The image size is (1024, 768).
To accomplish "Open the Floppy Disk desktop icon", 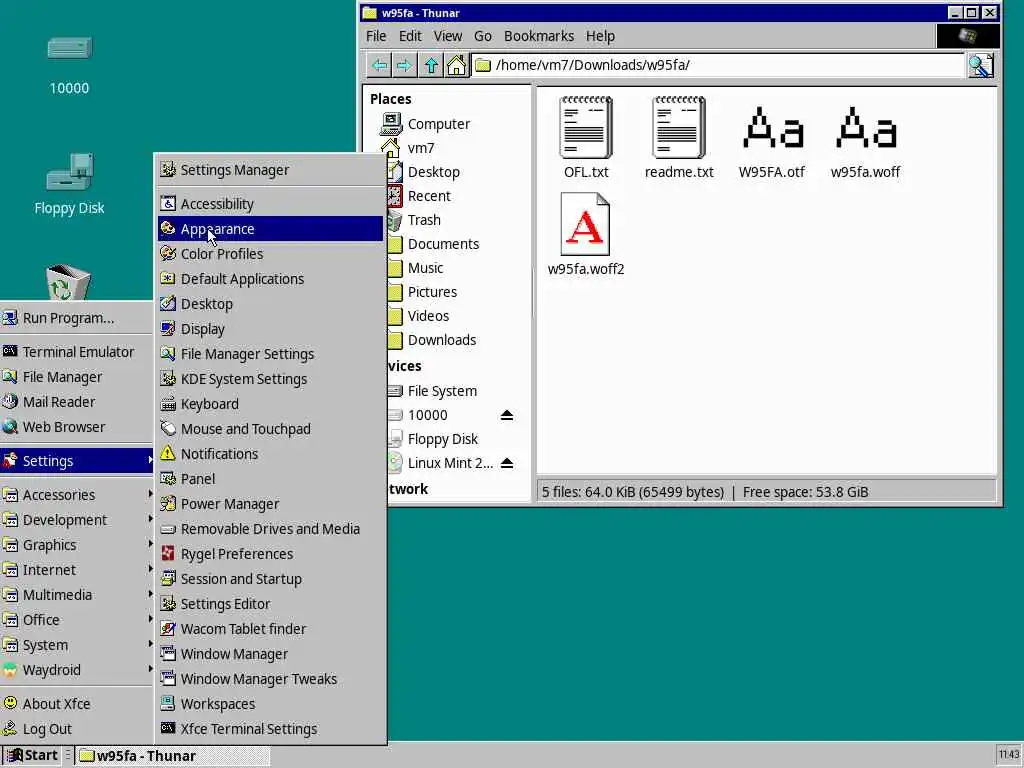I will 69,171.
